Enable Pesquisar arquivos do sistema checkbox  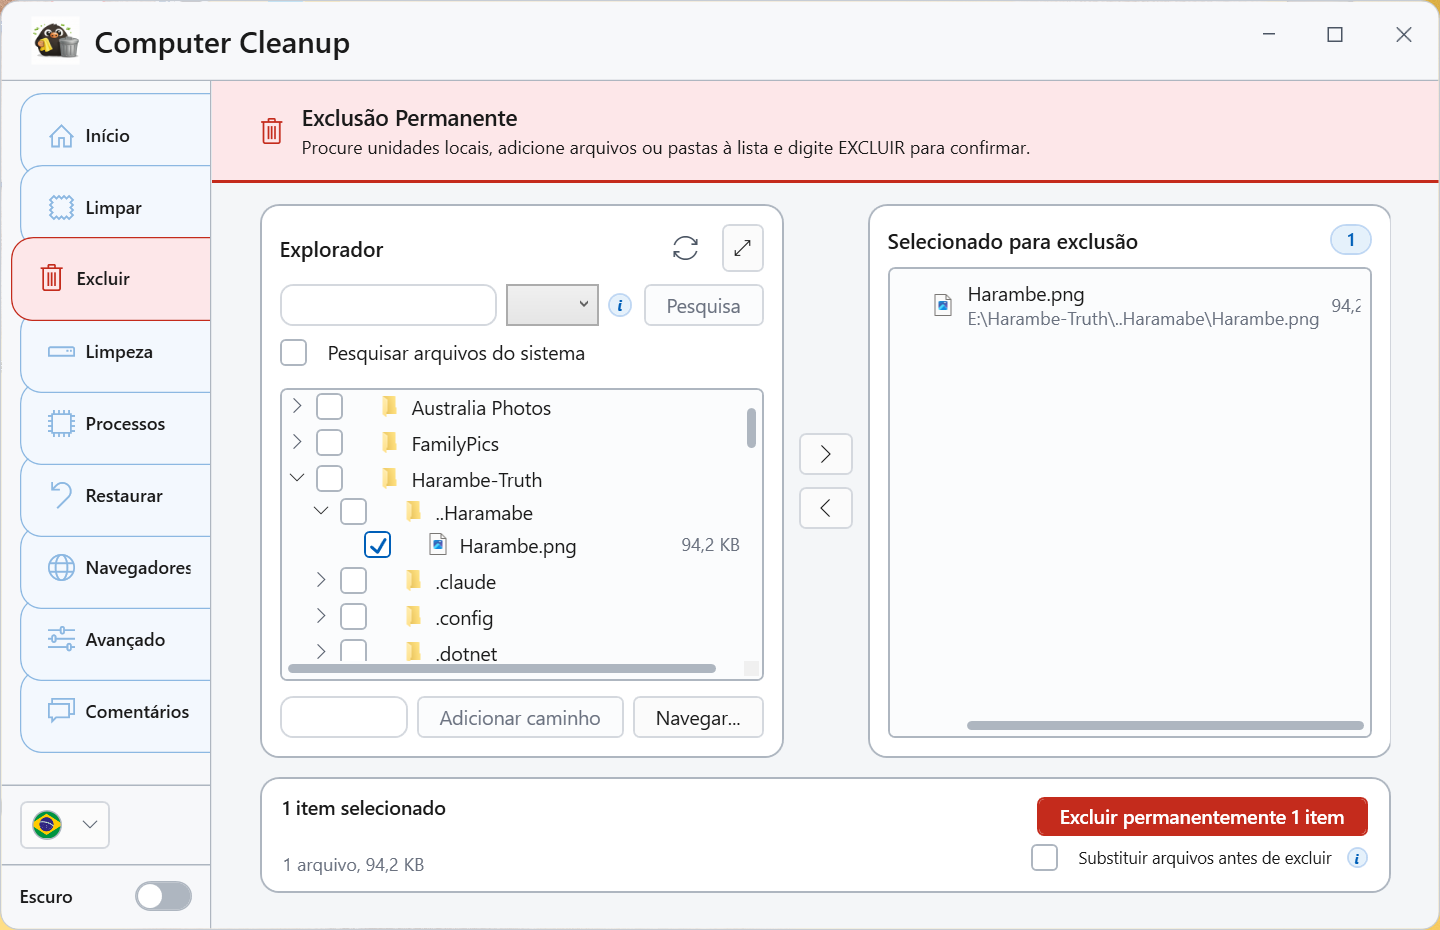(x=294, y=353)
